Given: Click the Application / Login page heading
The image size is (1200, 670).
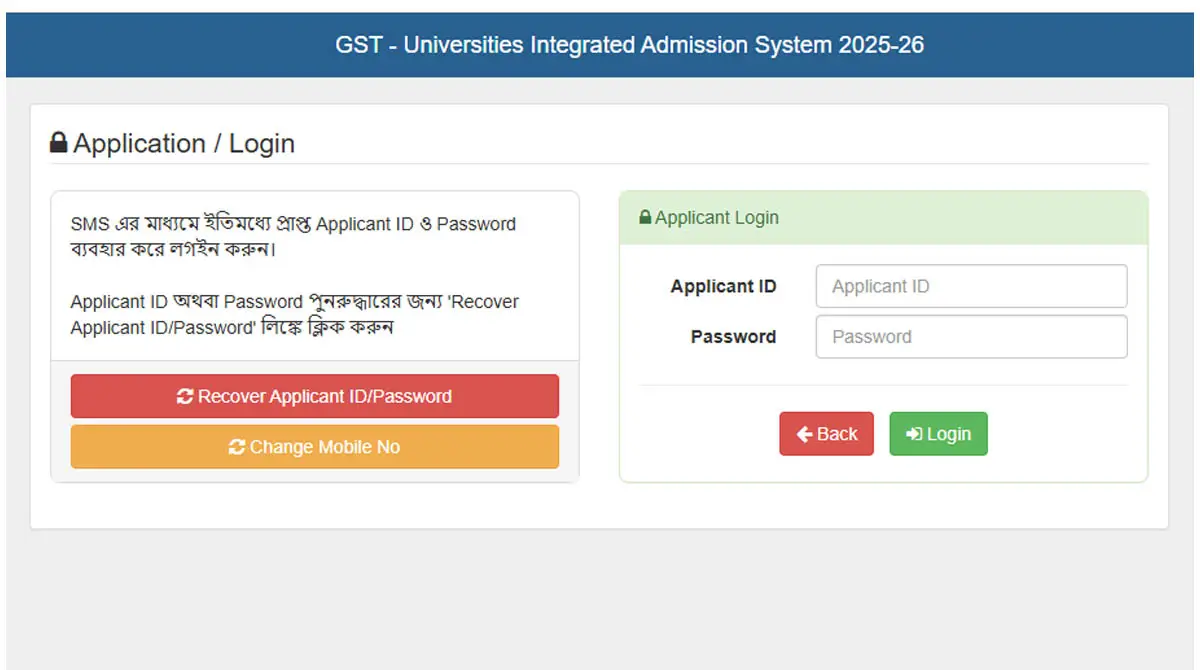Looking at the screenshot, I should pyautogui.click(x=185, y=143).
